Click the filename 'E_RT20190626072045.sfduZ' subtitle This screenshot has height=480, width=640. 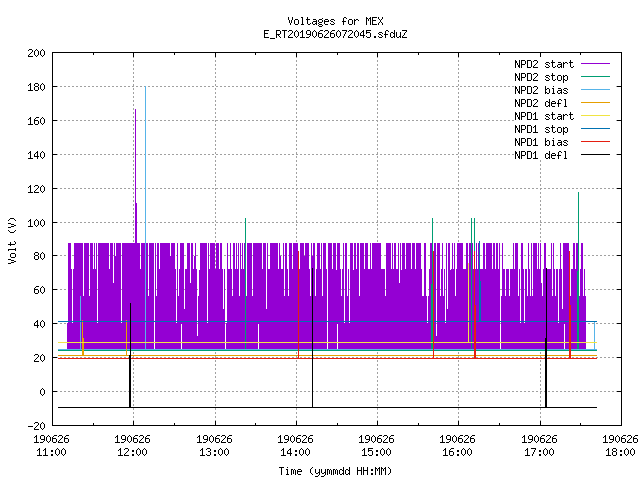[x=335, y=34]
